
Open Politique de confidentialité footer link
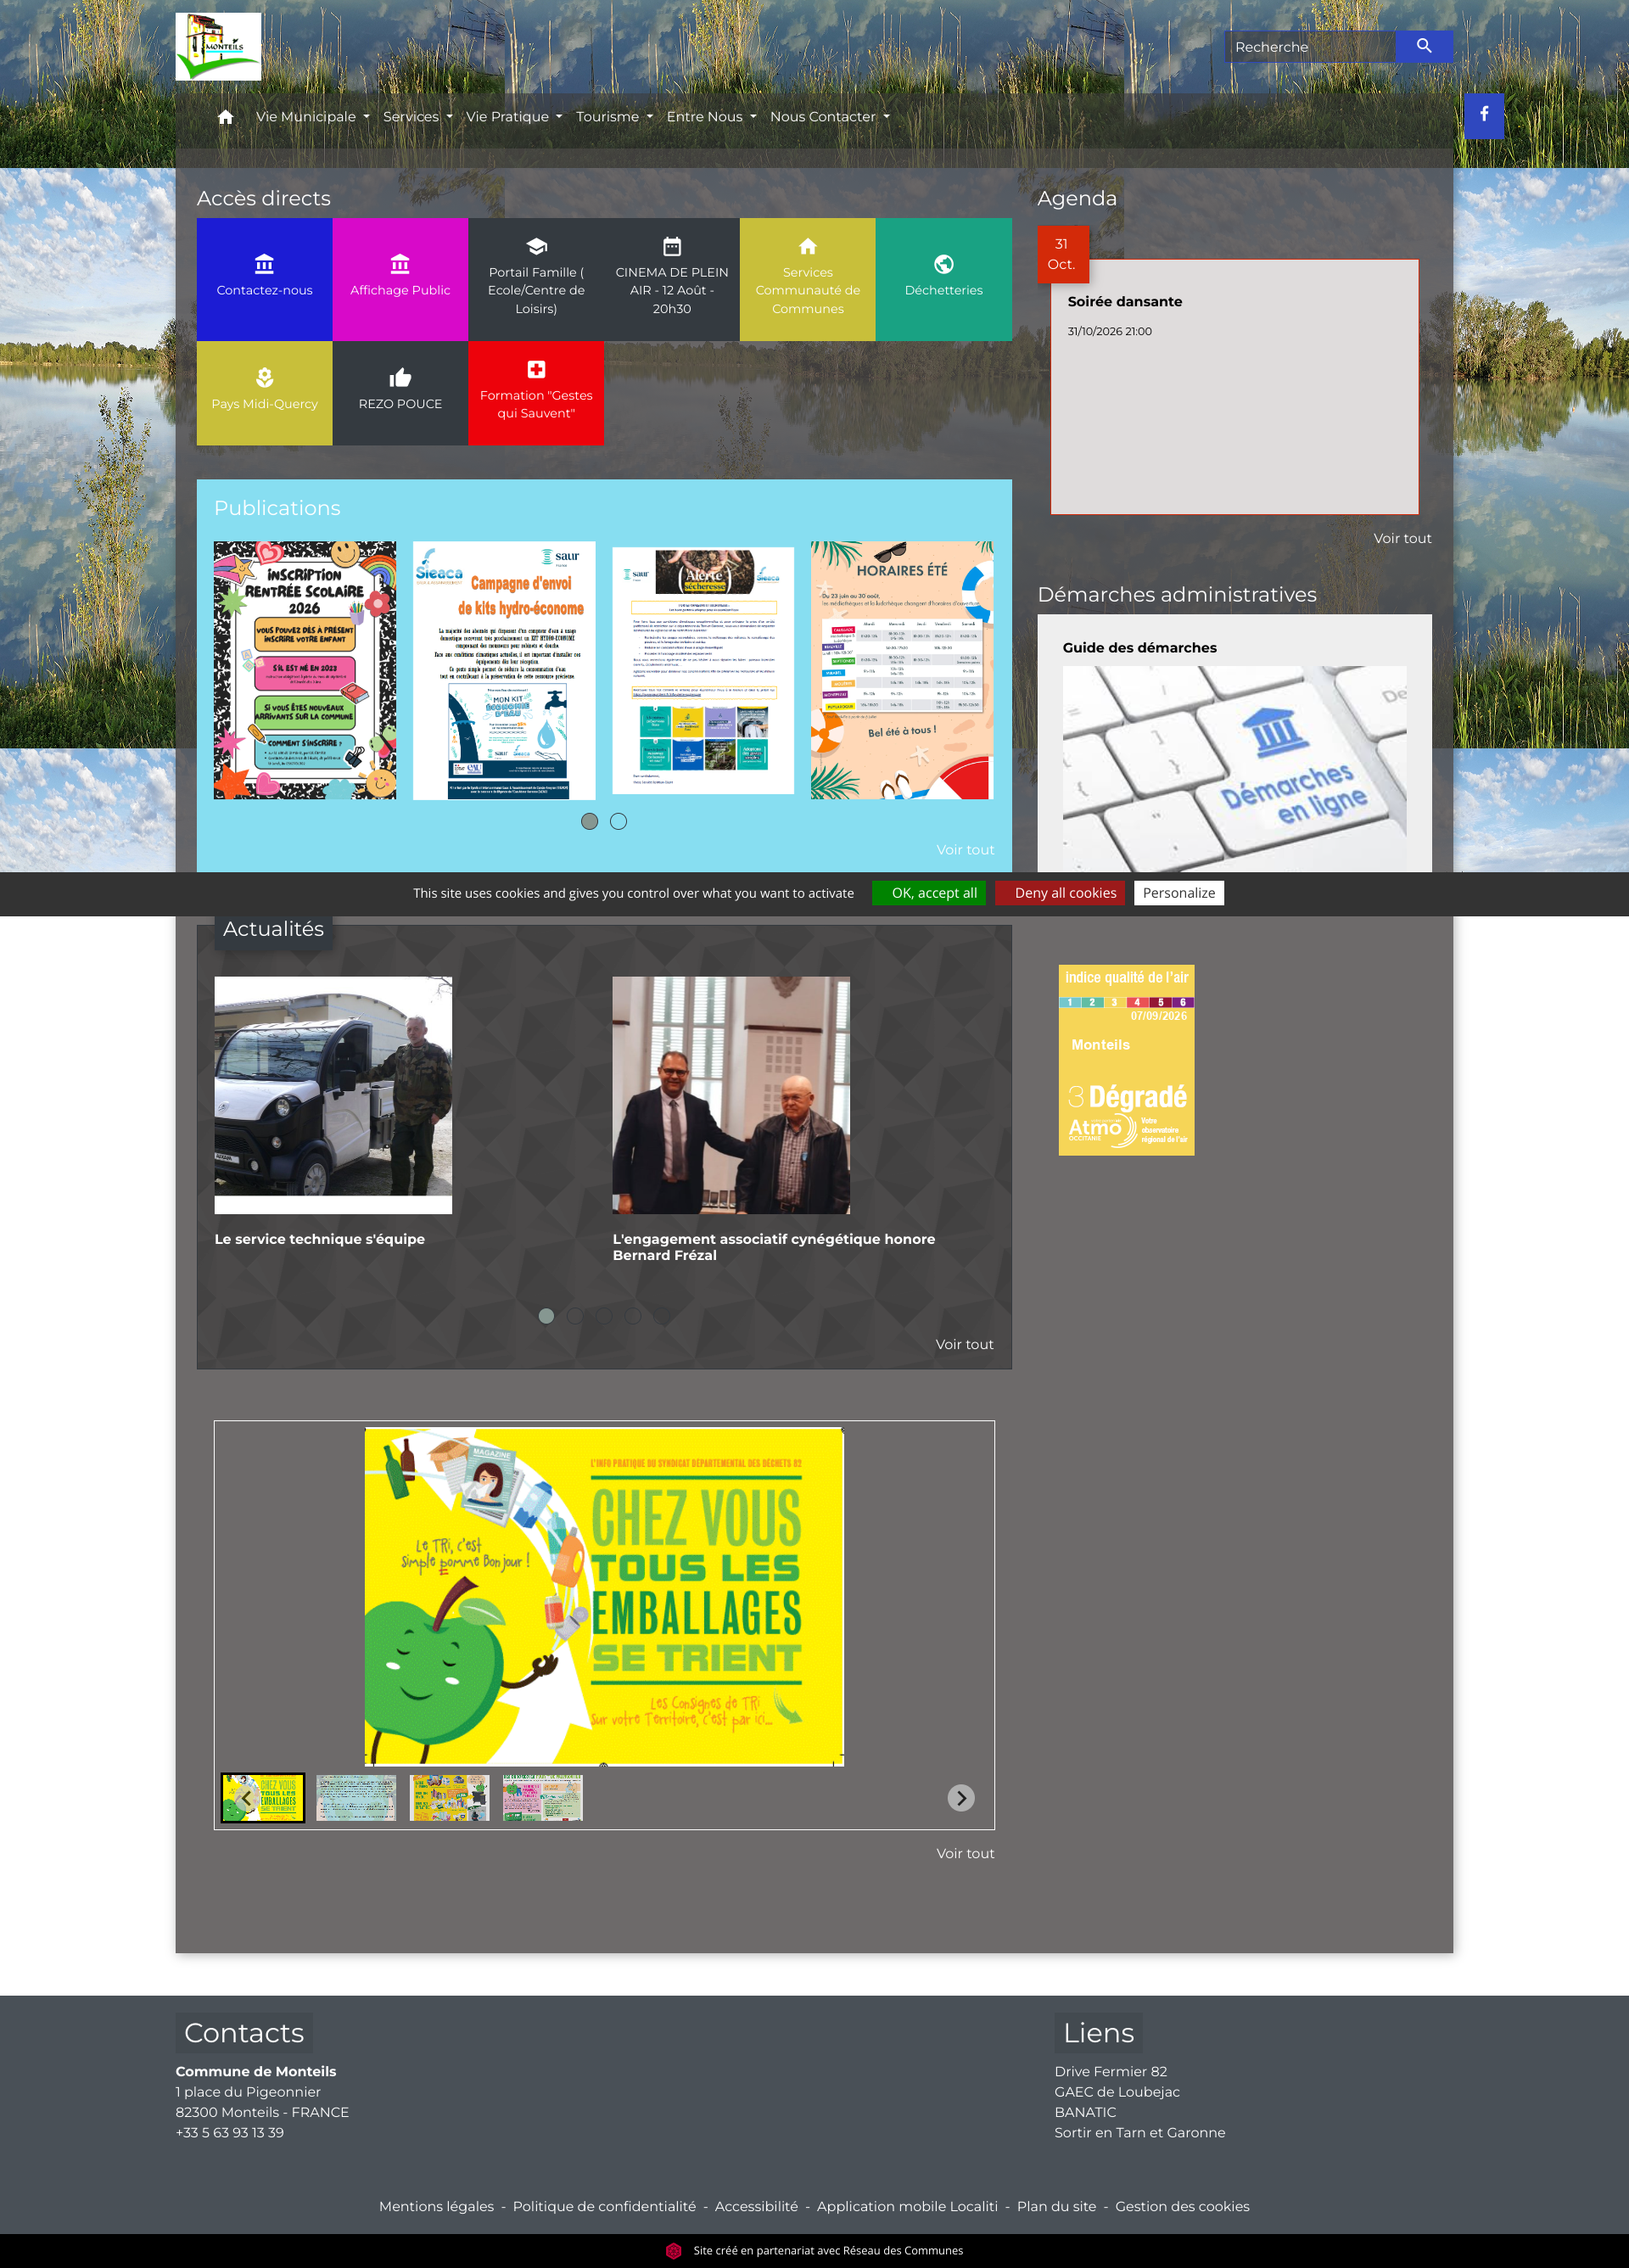click(604, 2206)
